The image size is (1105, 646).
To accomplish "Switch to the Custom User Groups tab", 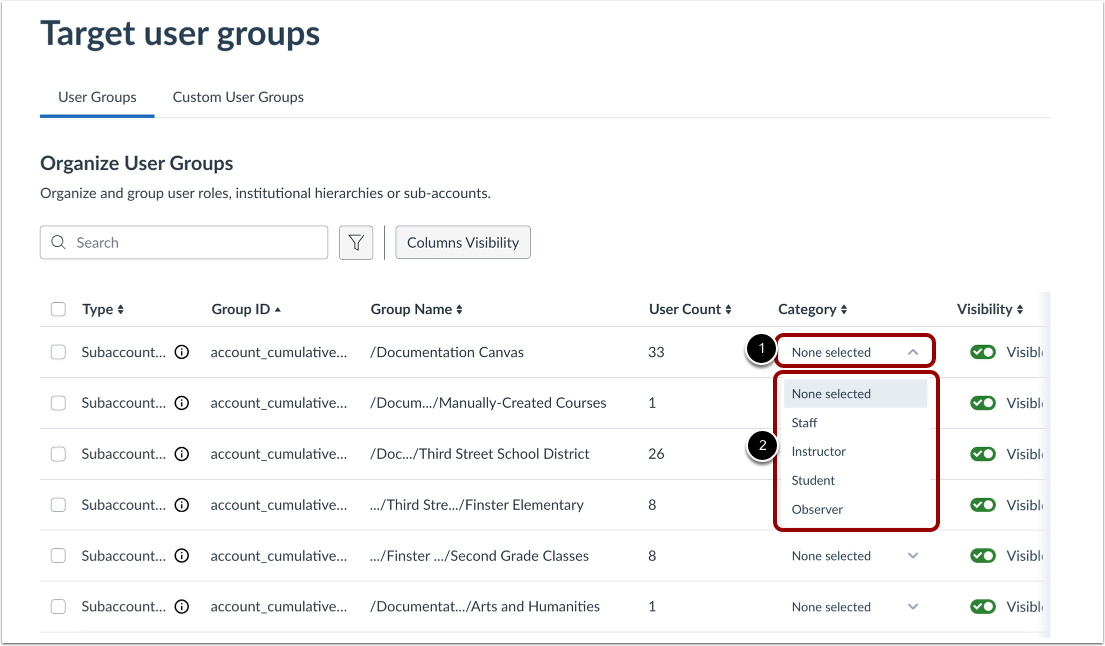I will [237, 97].
